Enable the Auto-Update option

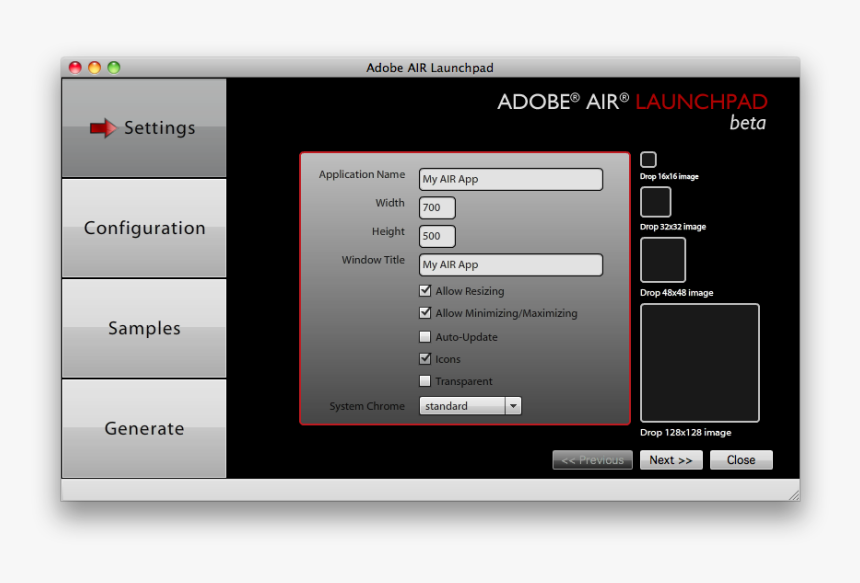425,336
